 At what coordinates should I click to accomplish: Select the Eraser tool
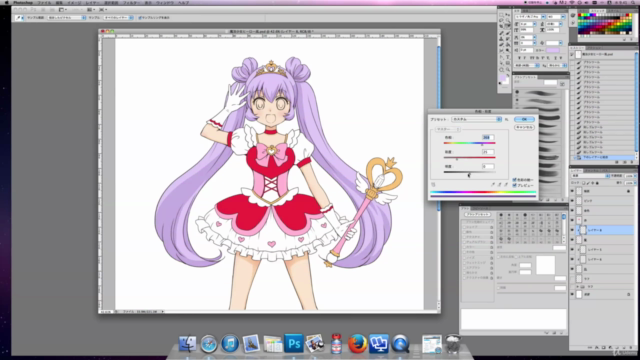click(501, 44)
